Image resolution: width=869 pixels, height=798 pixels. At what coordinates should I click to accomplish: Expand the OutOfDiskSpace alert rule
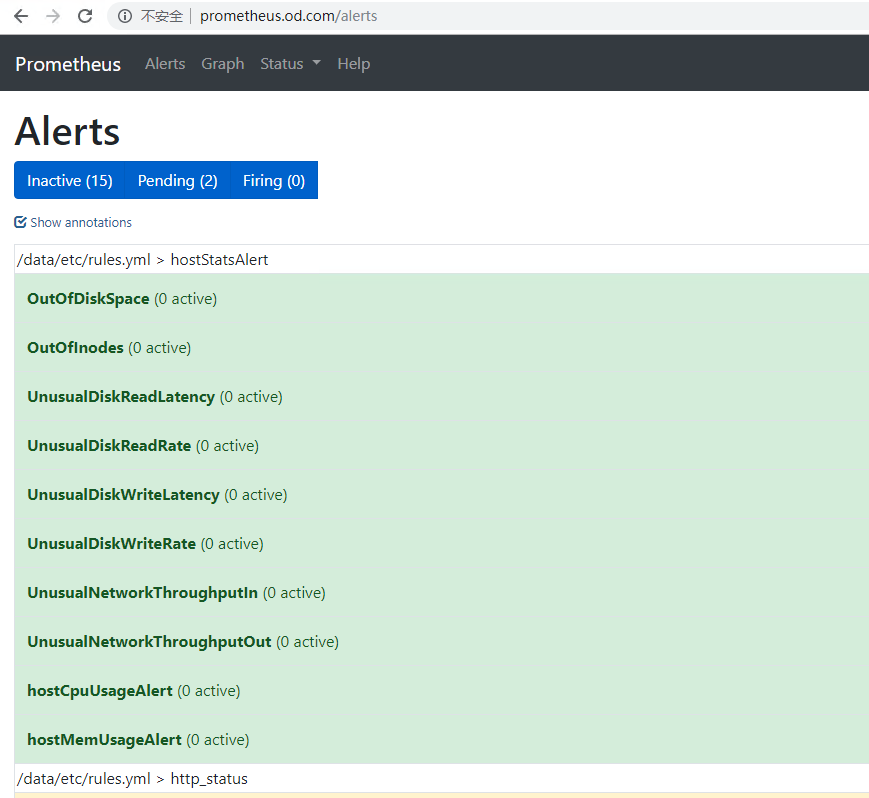coord(88,299)
